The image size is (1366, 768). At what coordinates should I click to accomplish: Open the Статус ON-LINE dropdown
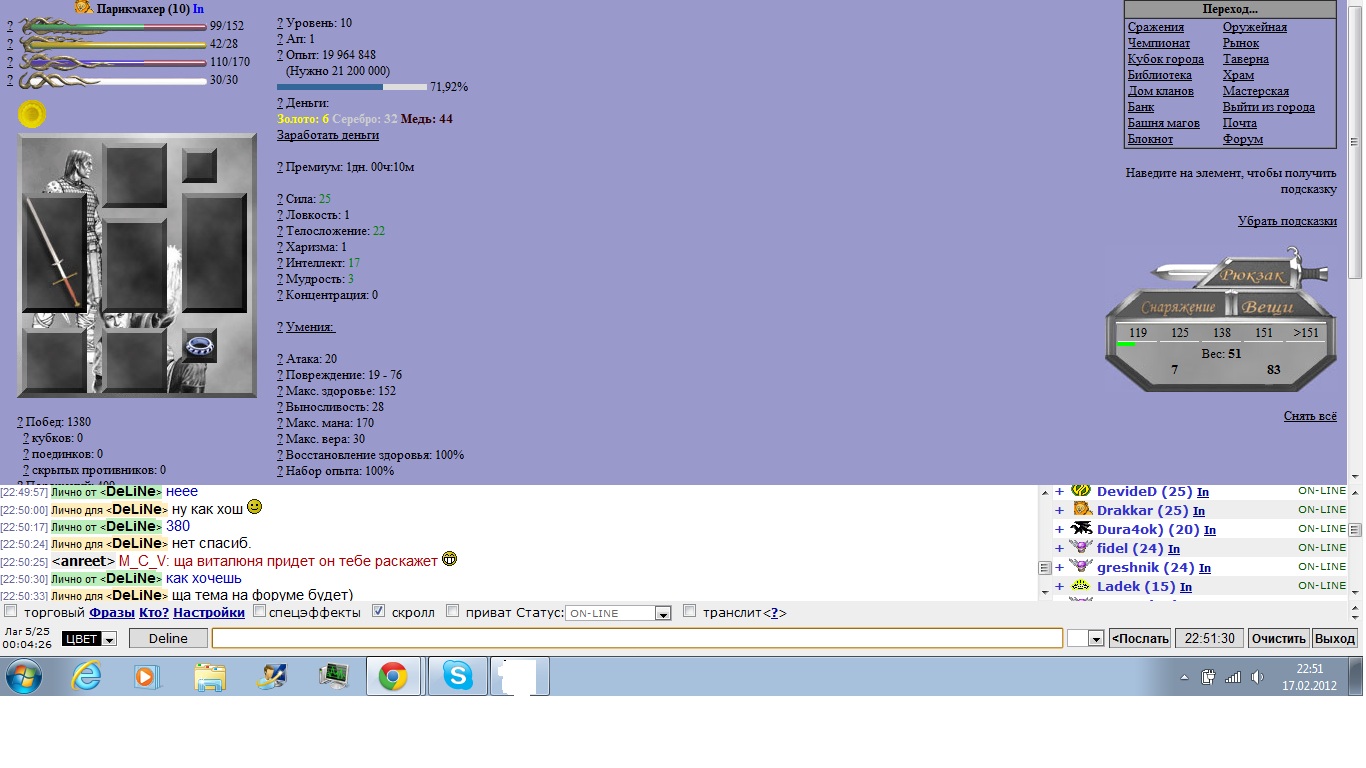pyautogui.click(x=618, y=613)
